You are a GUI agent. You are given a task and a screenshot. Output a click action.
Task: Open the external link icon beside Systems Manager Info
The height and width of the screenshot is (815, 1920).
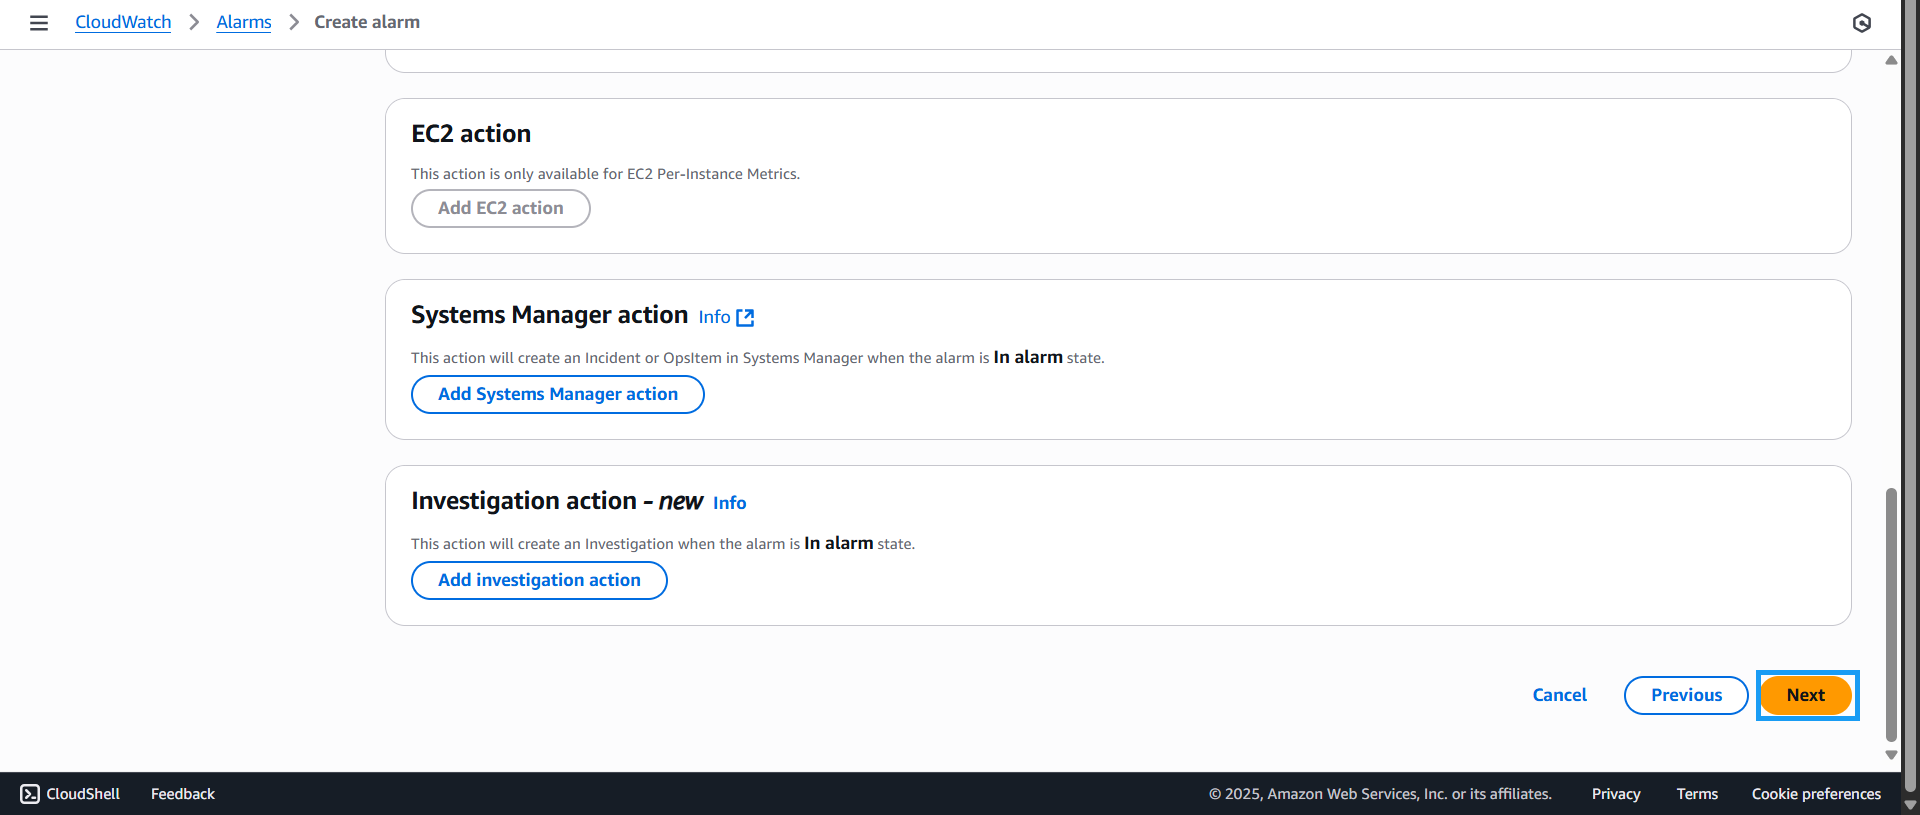(x=745, y=318)
